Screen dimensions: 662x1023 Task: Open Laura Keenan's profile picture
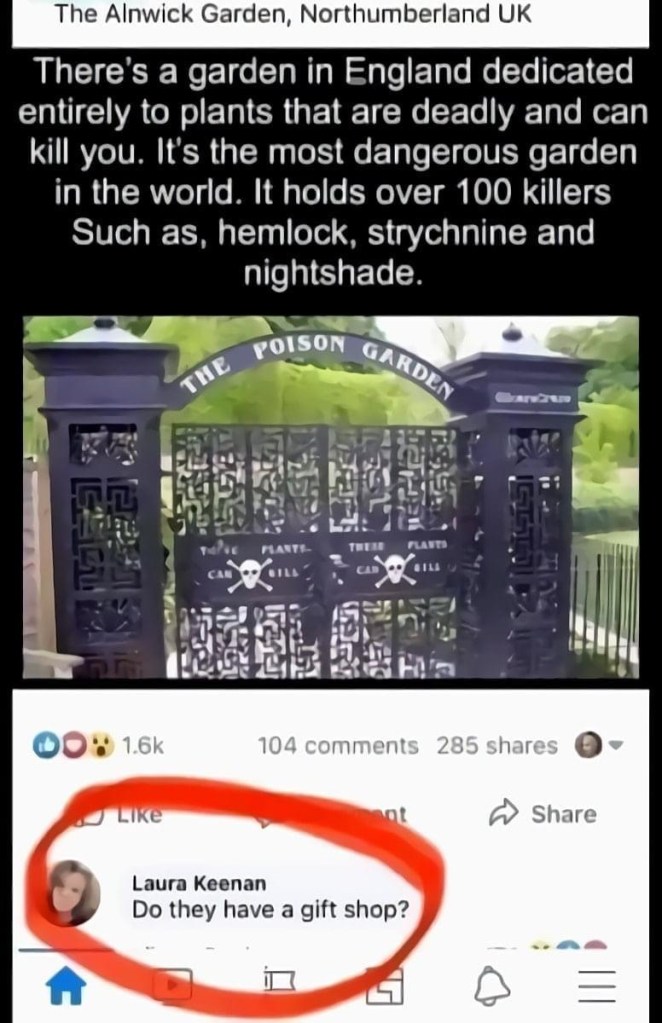pos(76,893)
